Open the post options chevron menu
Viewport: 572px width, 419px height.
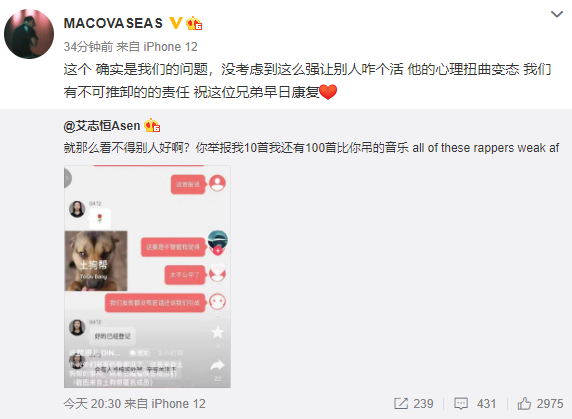[557, 14]
